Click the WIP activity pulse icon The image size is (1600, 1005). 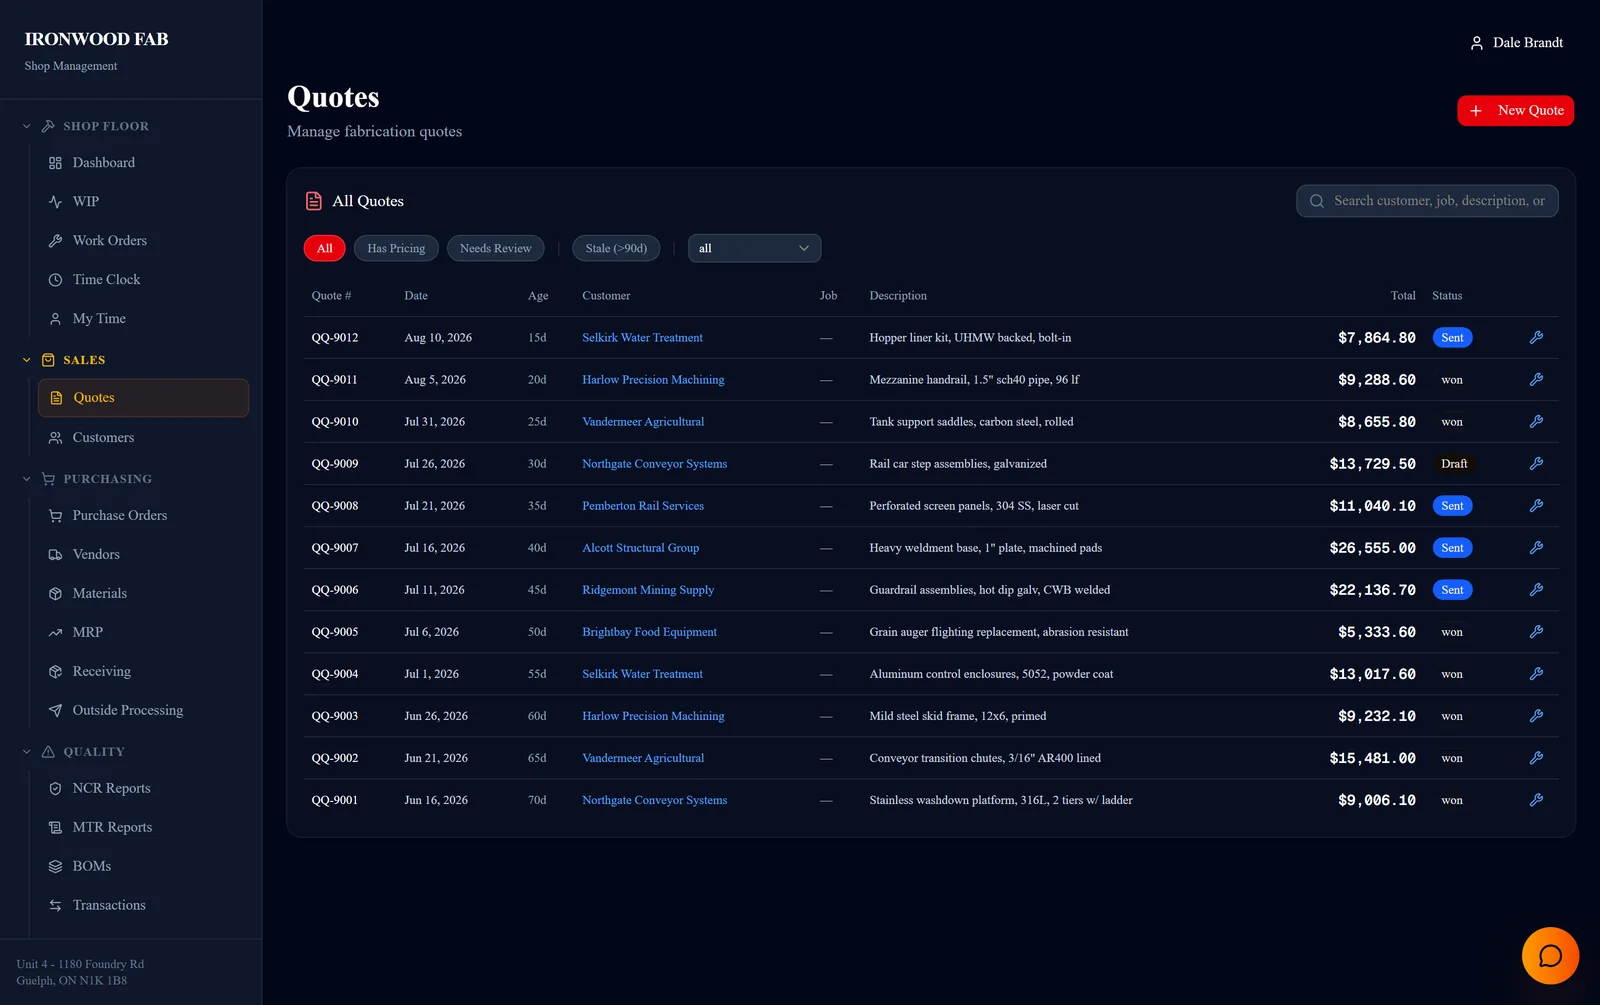click(x=55, y=202)
